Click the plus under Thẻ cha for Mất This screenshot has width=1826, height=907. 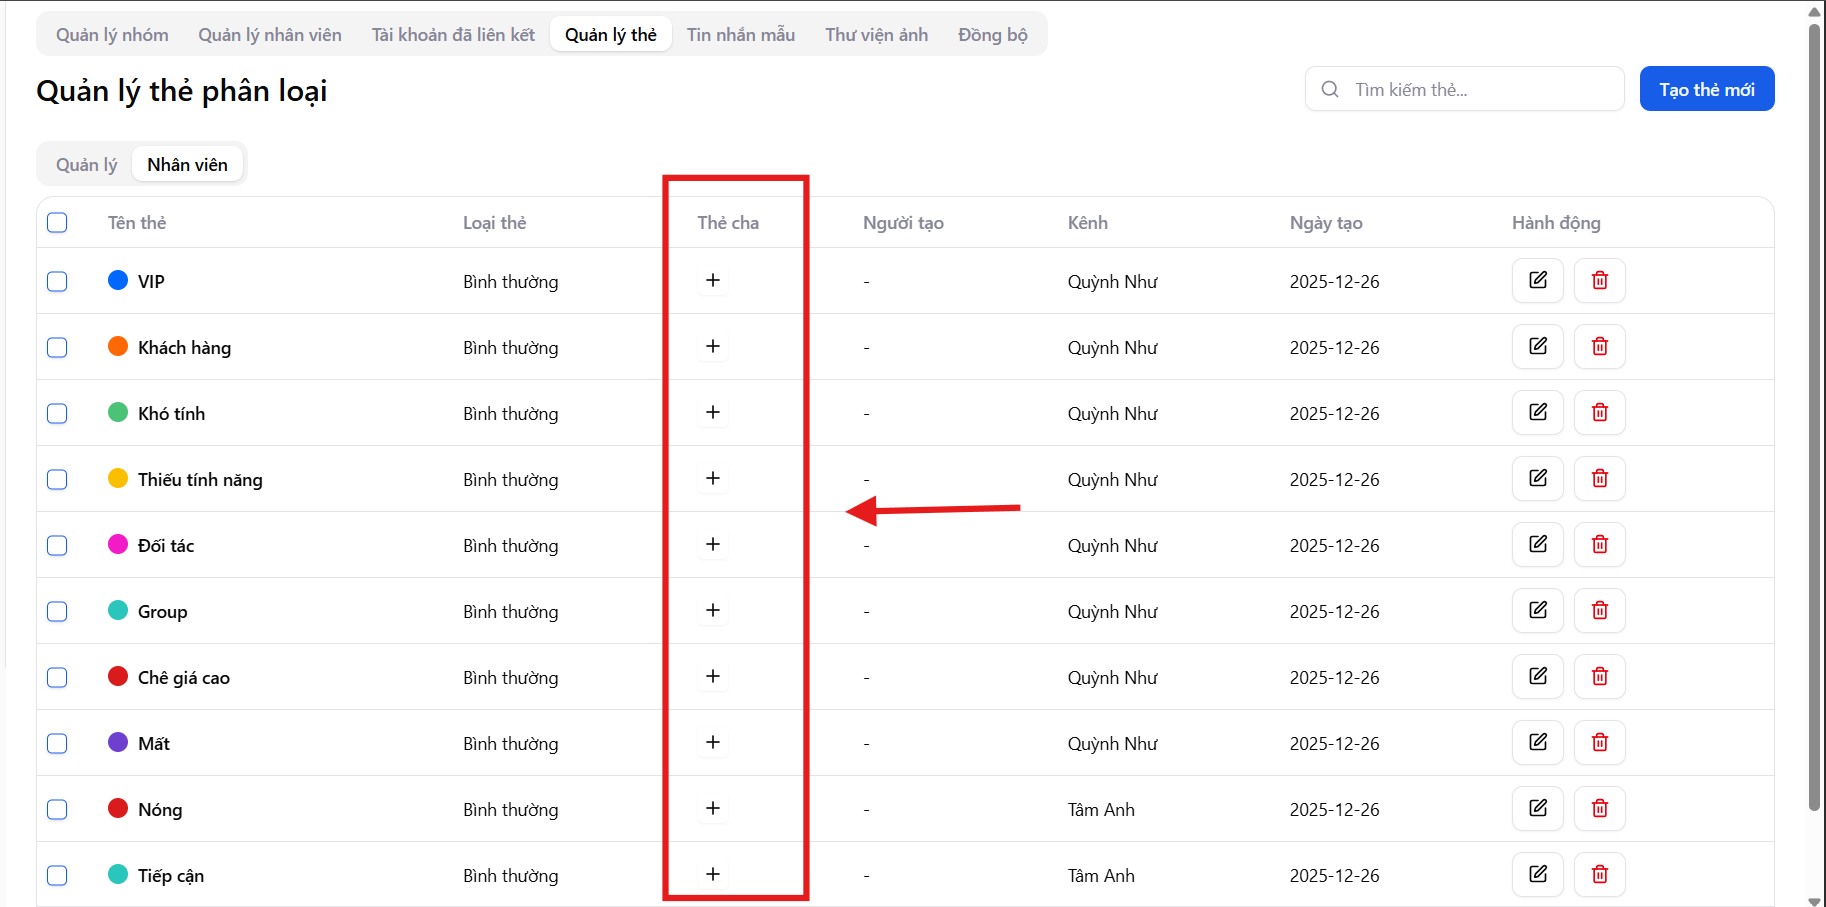[712, 742]
